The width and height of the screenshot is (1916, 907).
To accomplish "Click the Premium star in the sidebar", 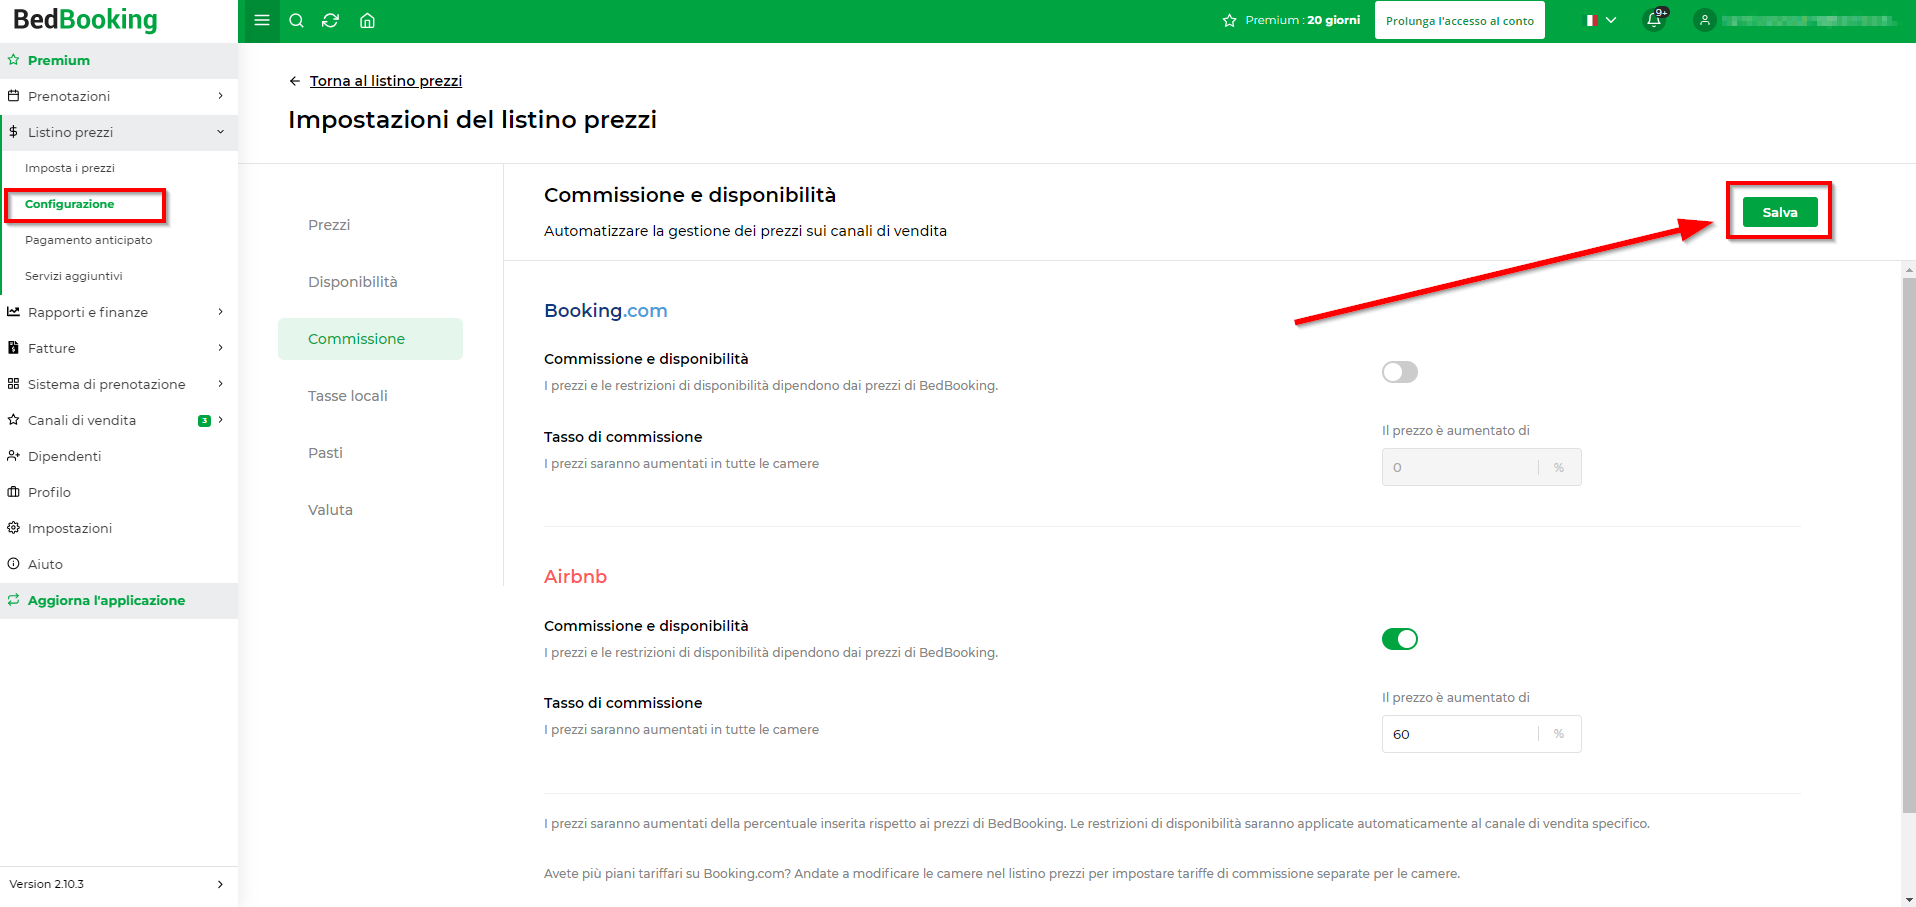I will click(x=13, y=60).
